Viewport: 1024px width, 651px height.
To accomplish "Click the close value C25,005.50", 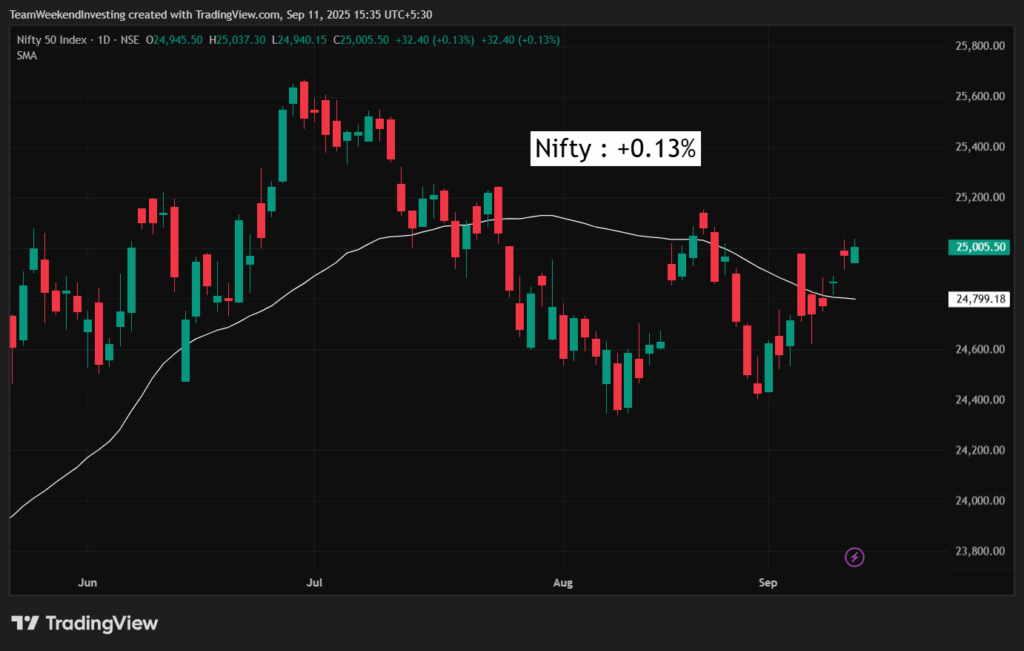I will pos(361,40).
